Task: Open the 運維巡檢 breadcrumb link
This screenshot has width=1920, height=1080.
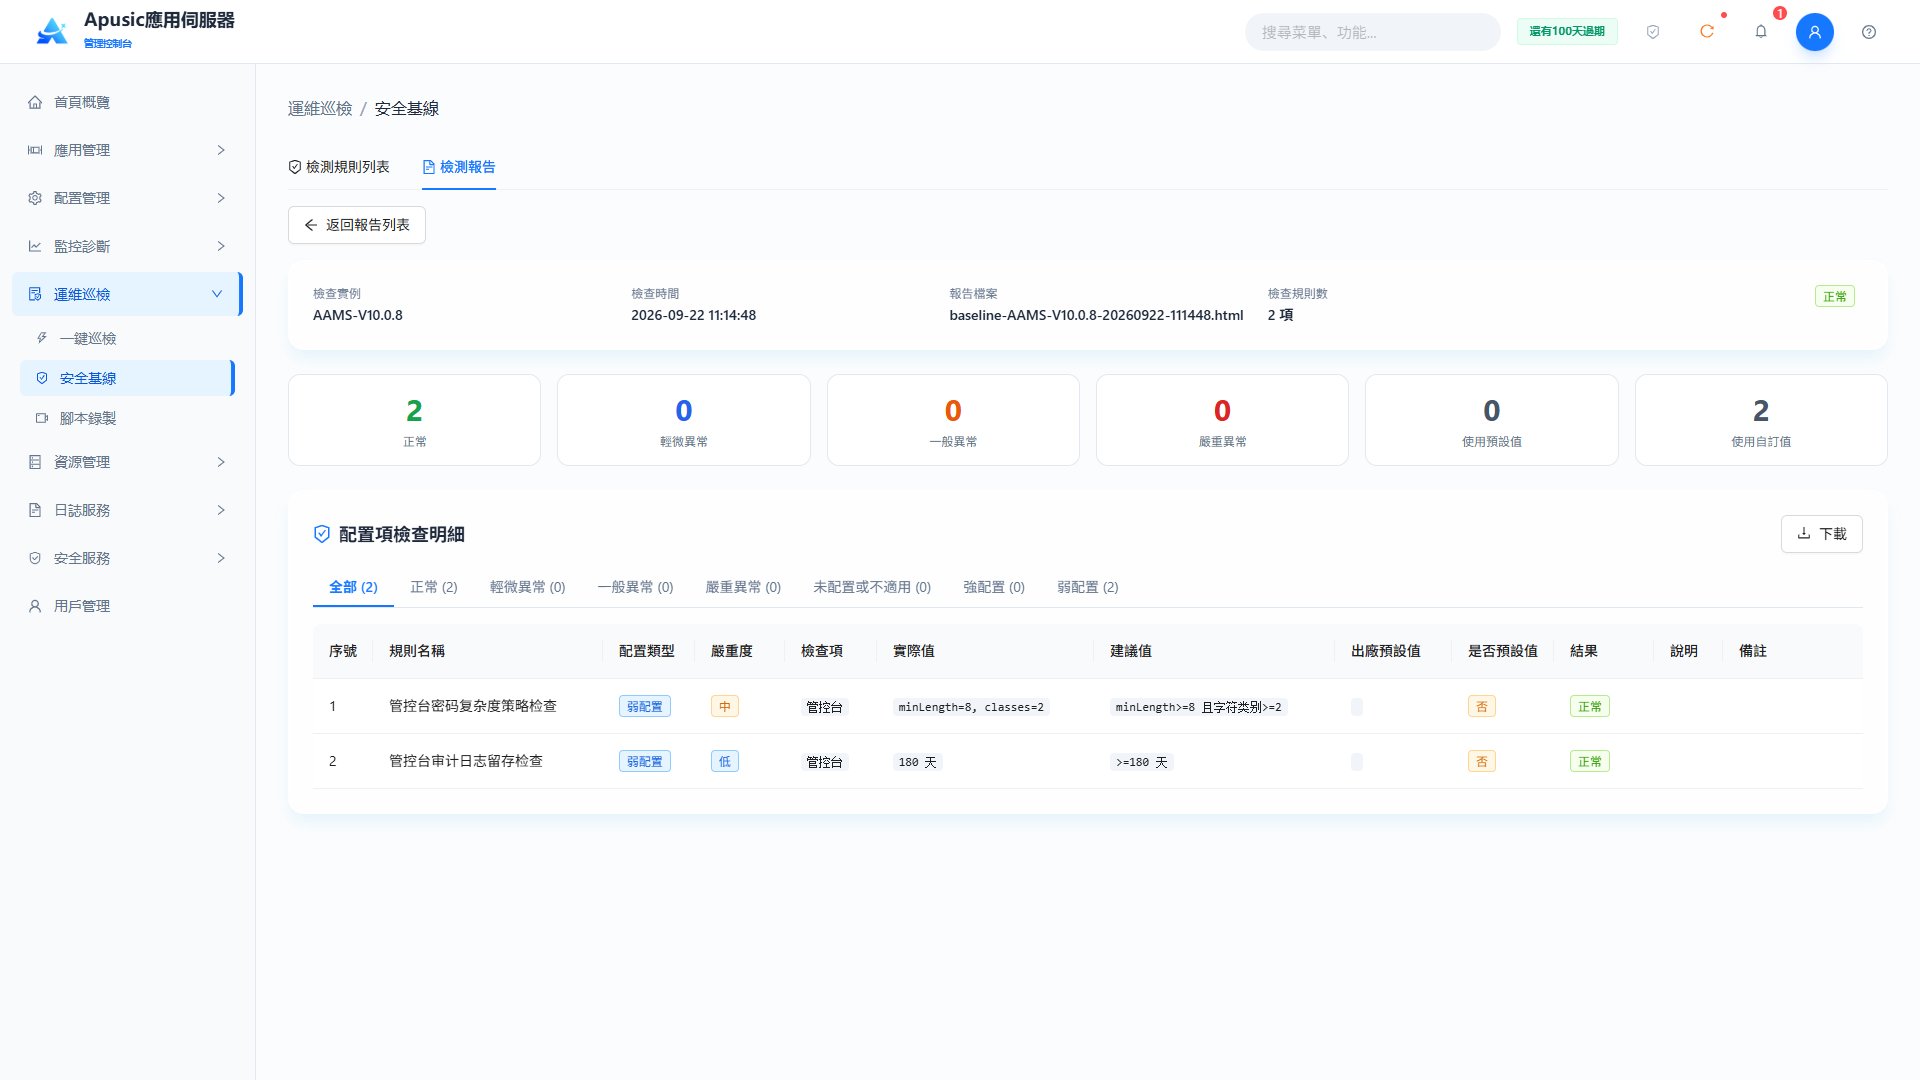Action: 320,108
